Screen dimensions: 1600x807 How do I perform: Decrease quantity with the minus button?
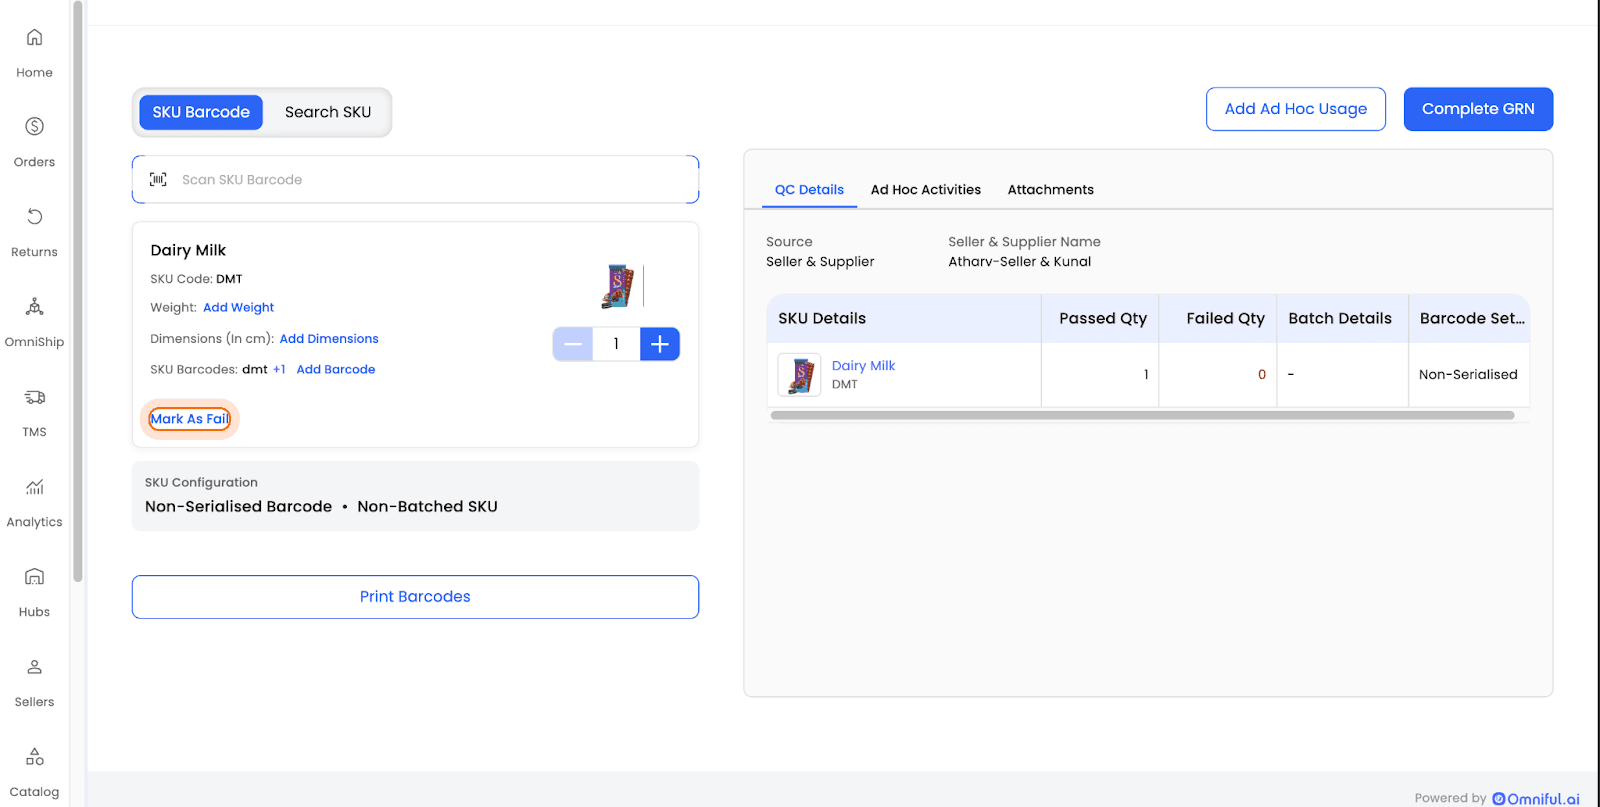pos(573,344)
